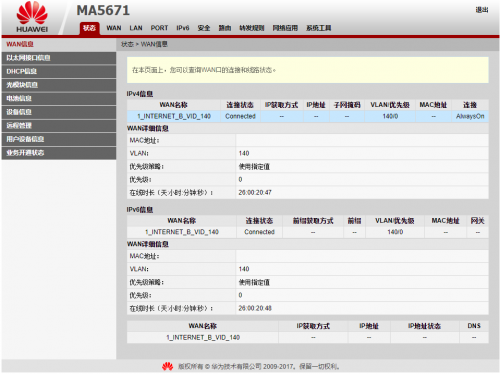
Task: Switch to the 网络应用 tab
Action: (285, 28)
